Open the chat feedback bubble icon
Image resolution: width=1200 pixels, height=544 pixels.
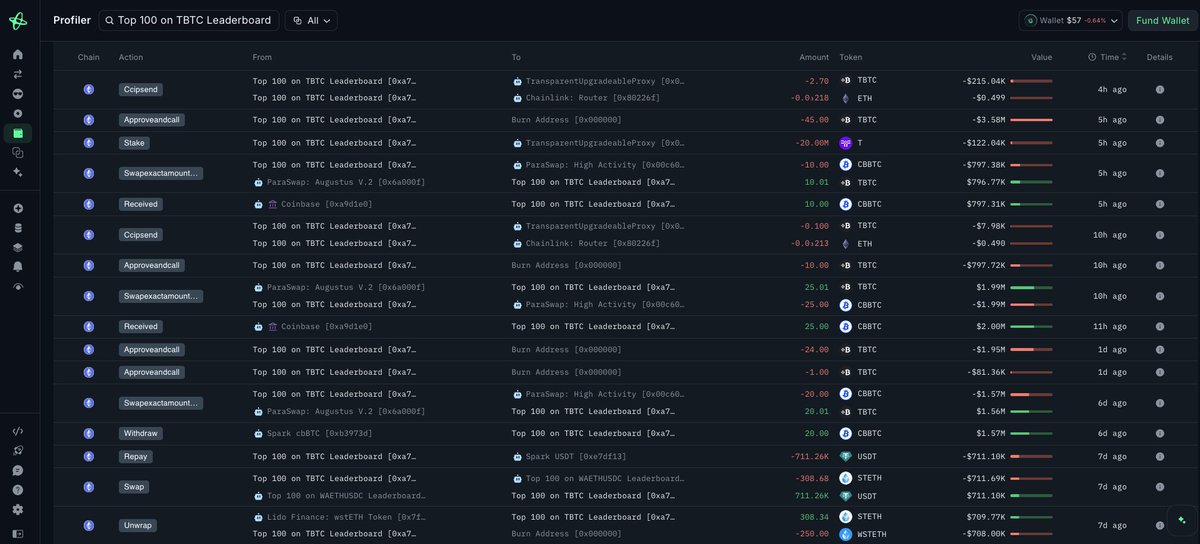pyautogui.click(x=18, y=470)
